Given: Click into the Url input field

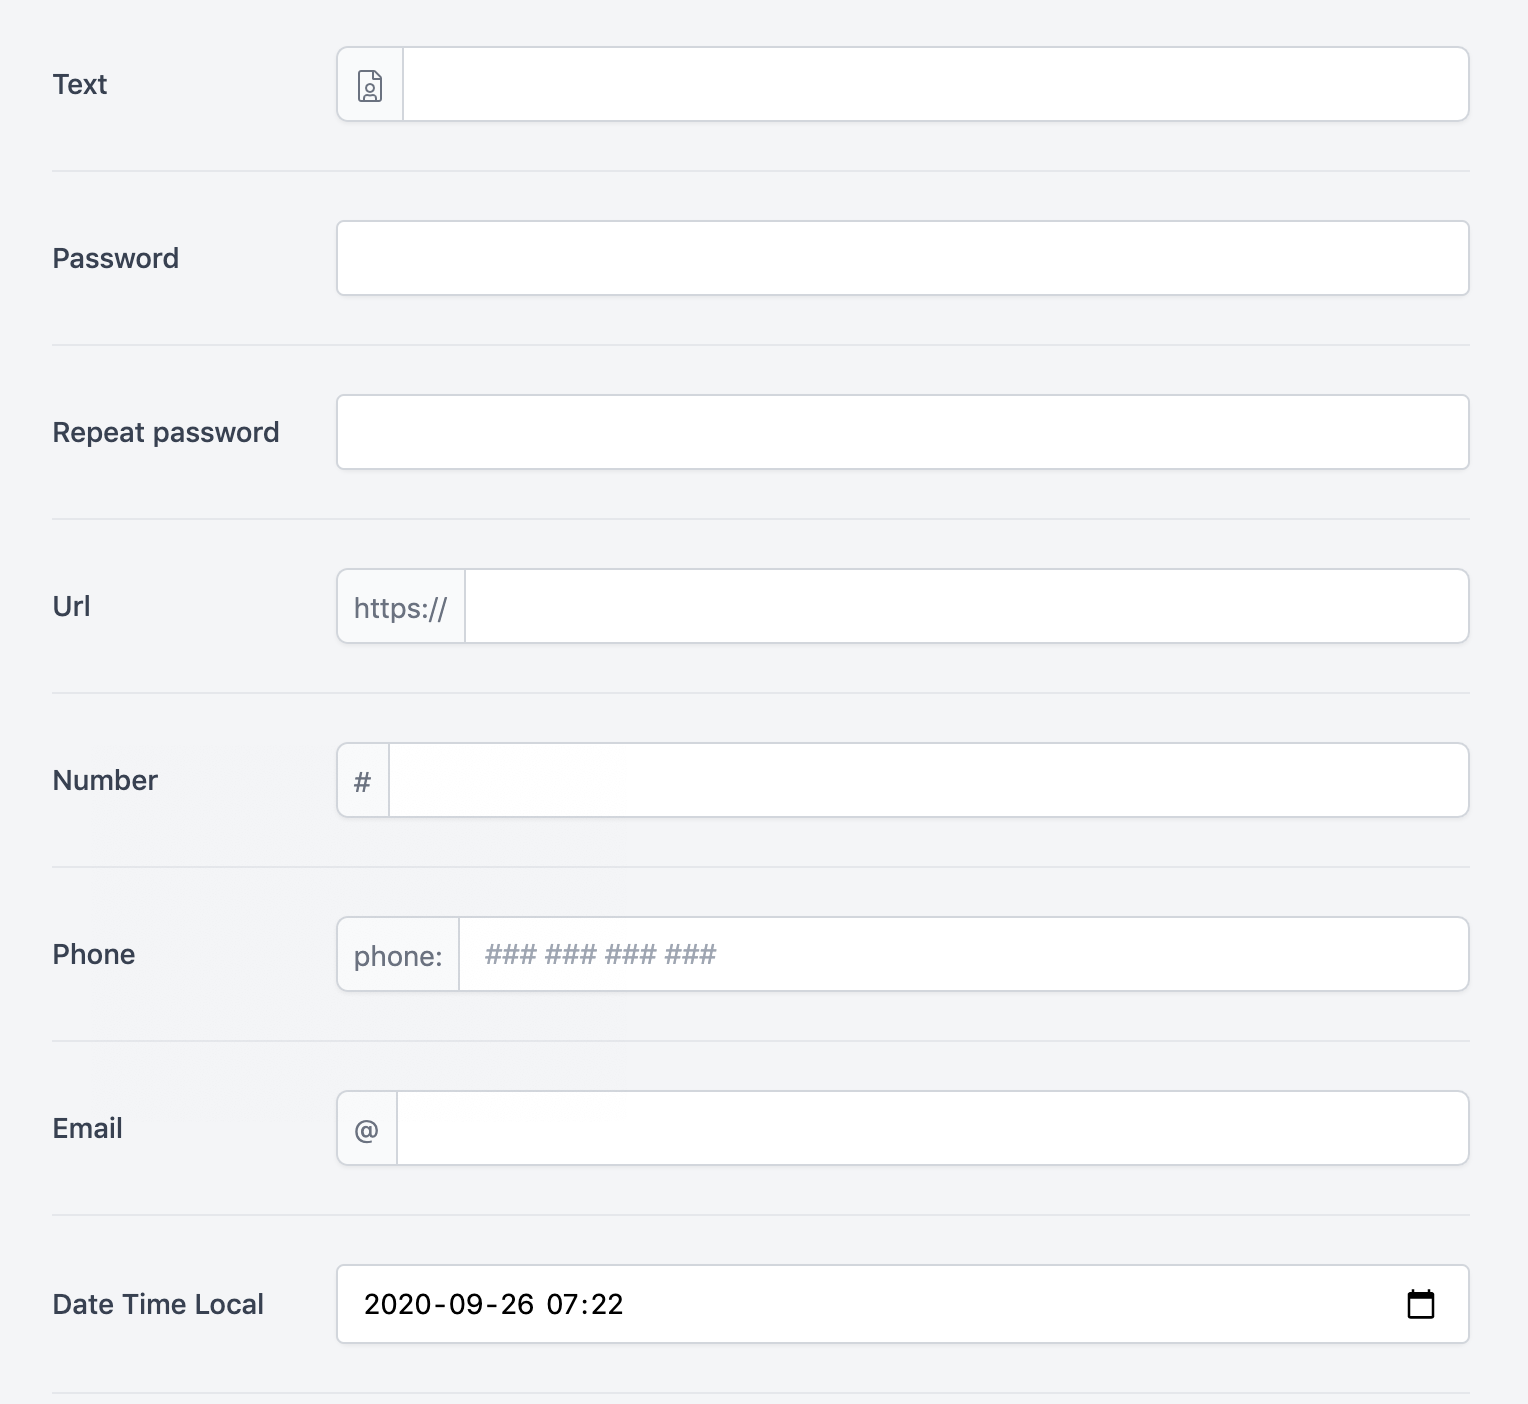Looking at the screenshot, I should pos(966,606).
